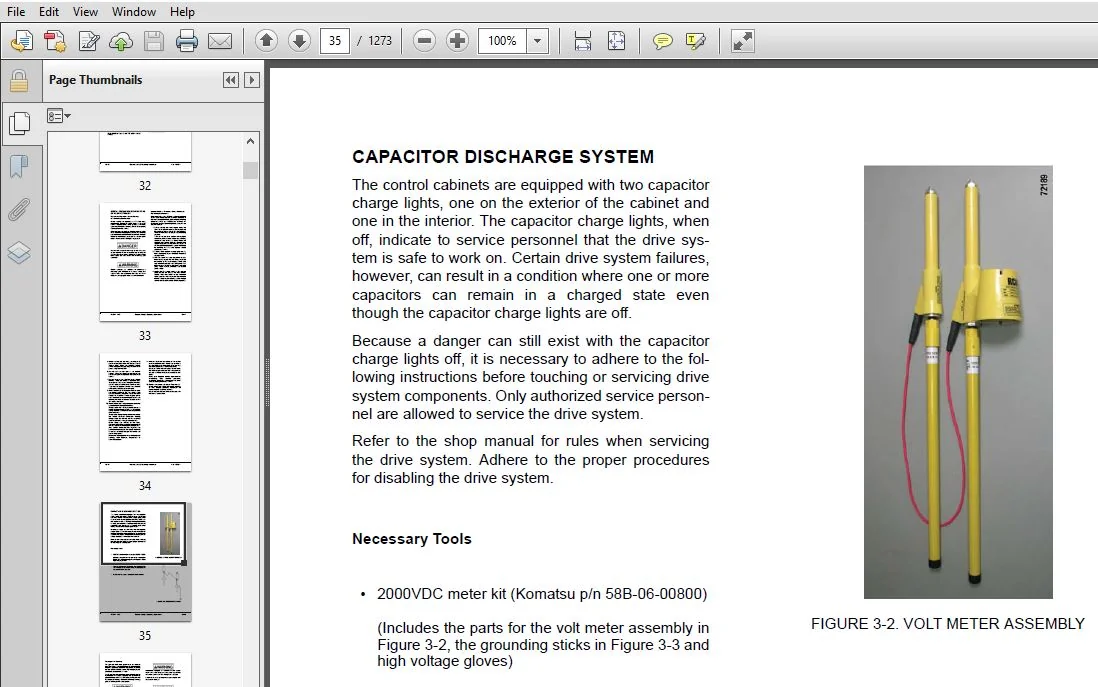Click the thumbnail scrollbar up arrow
The image size is (1098, 687).
coord(251,141)
